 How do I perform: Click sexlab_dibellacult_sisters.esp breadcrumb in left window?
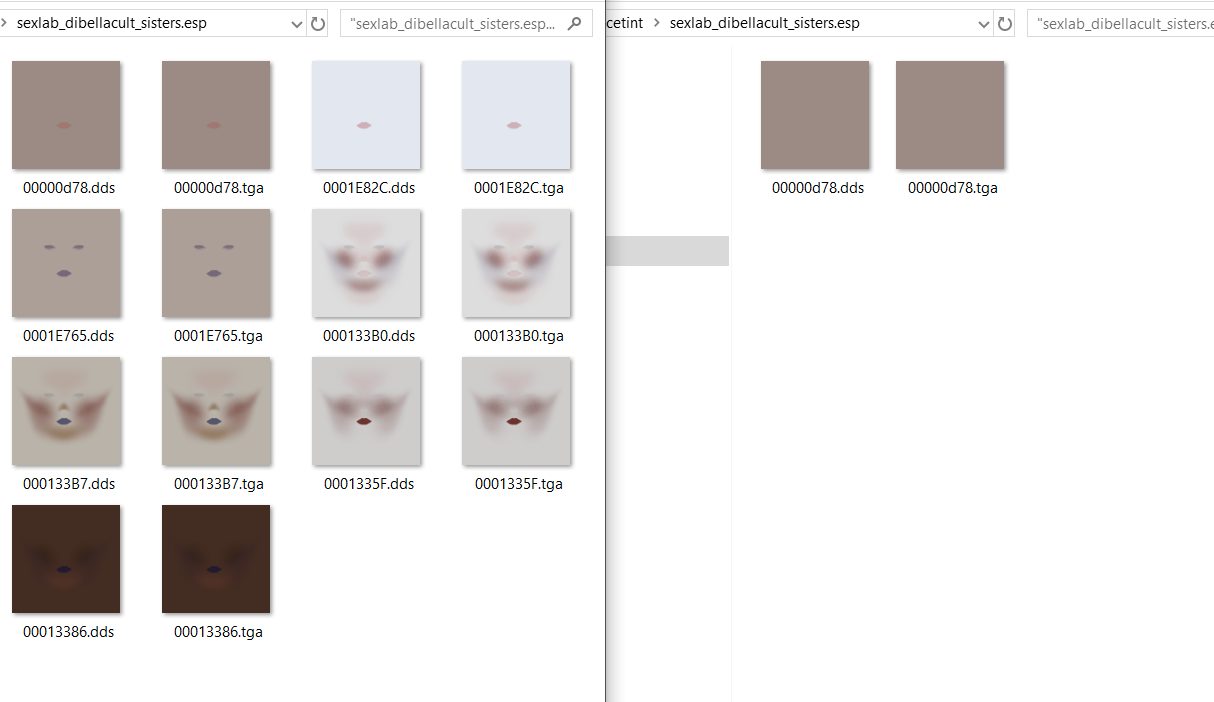click(112, 23)
